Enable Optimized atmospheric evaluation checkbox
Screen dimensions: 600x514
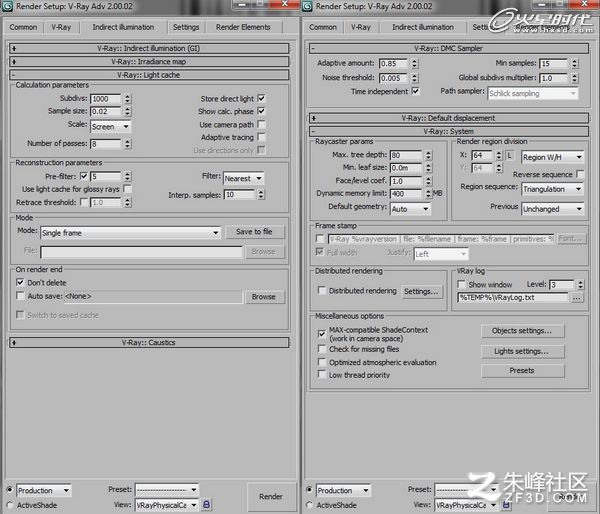point(322,362)
